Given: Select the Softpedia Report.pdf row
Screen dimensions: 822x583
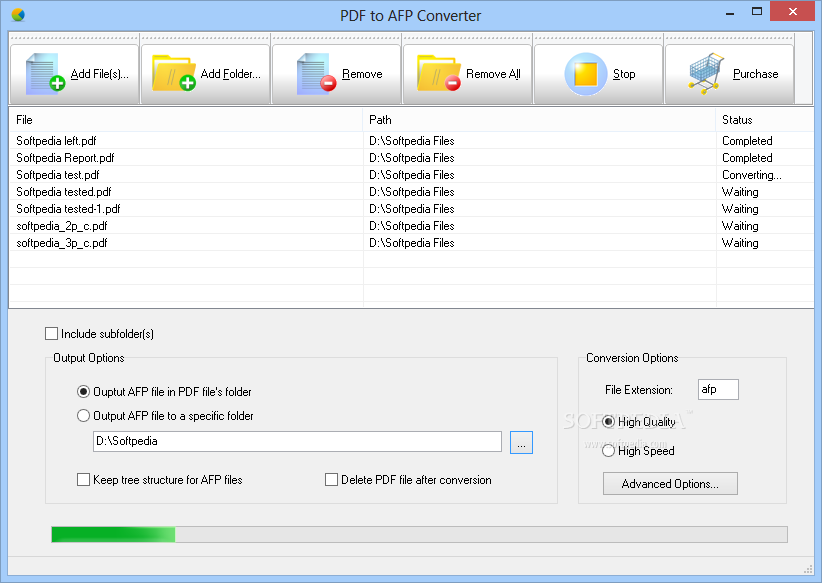Looking at the screenshot, I should [412, 158].
